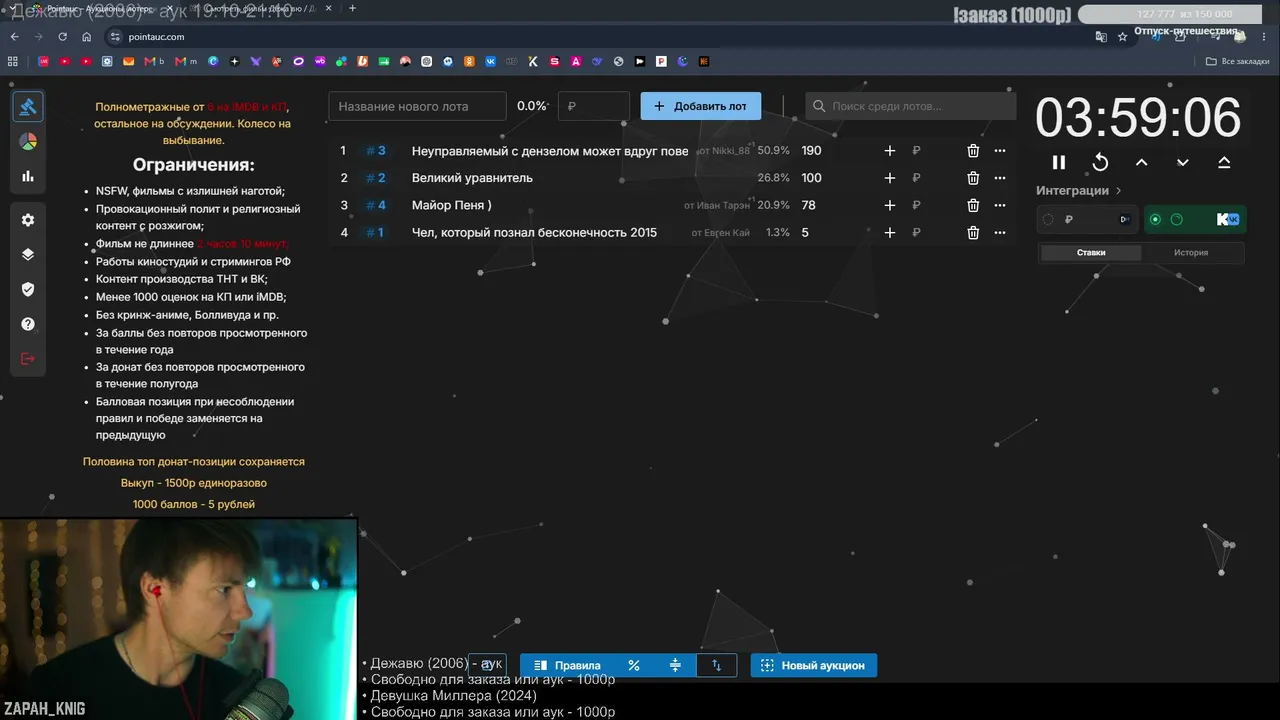Screen dimensions: 1280x720
Task: Open the help question-mark sidebar icon
Action: click(x=28, y=324)
